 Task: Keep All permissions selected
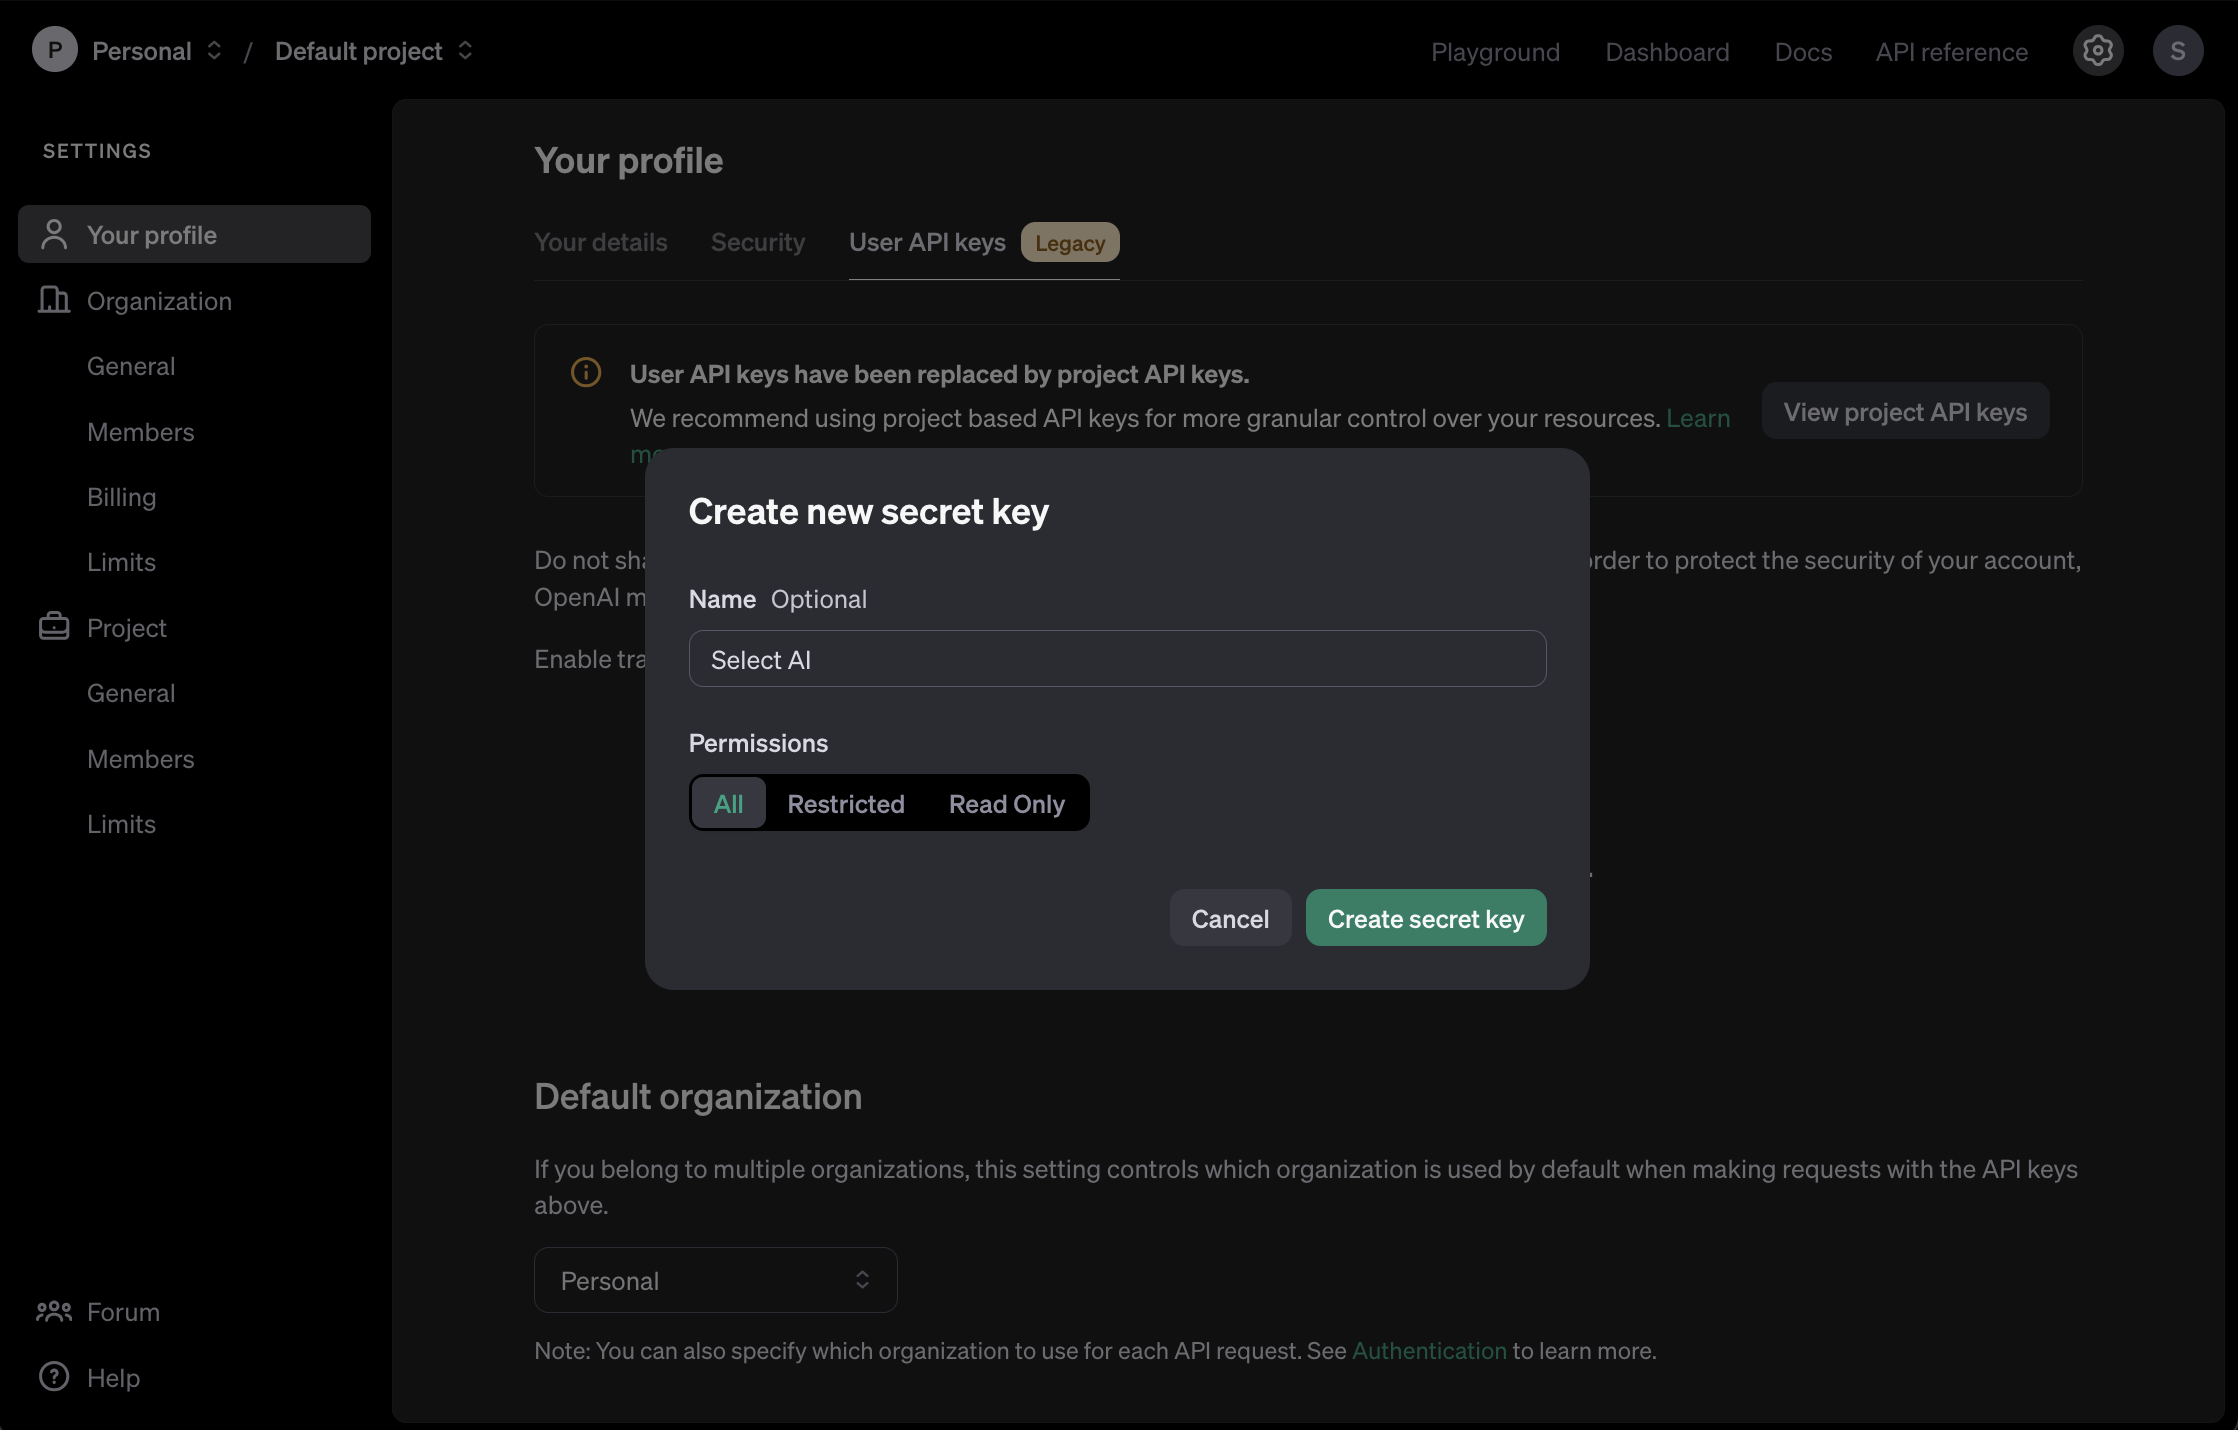click(x=728, y=803)
